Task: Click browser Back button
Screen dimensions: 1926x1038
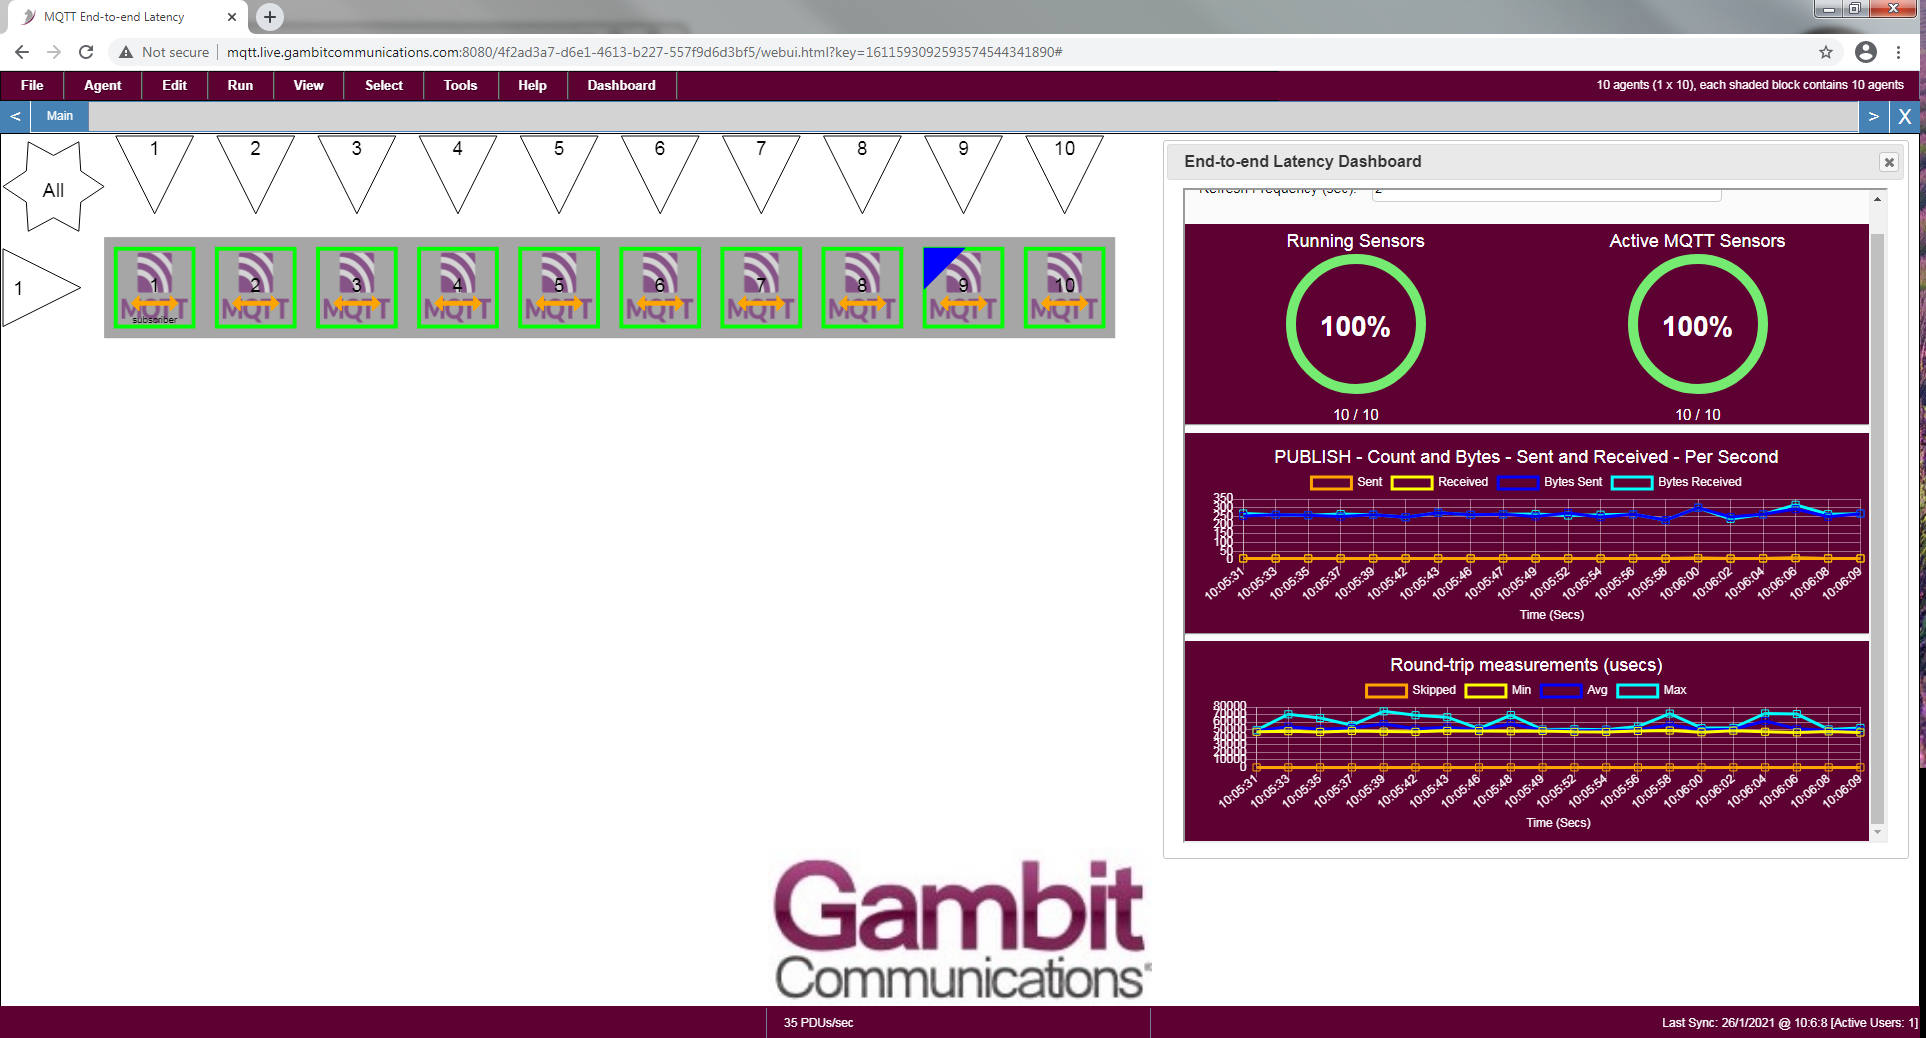Action: pyautogui.click(x=22, y=52)
